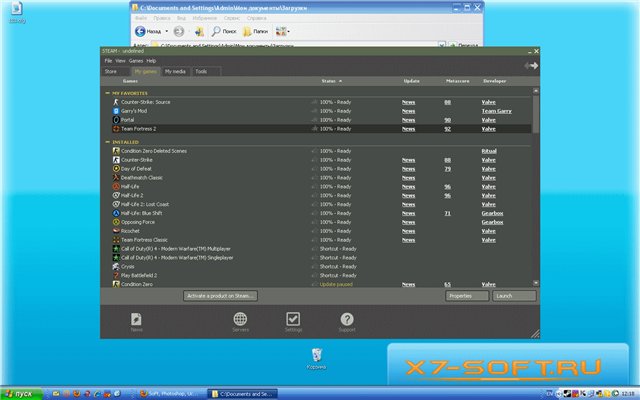Click the Play Battlefield 2 icon
The height and width of the screenshot is (400, 640).
[116, 276]
